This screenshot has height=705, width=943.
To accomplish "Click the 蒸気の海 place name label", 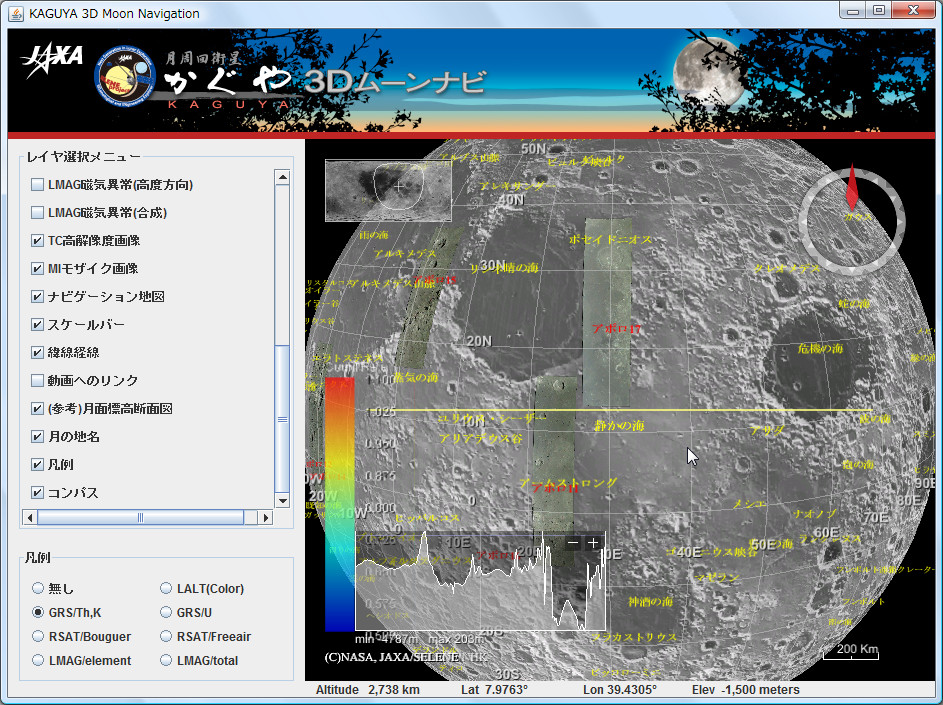I will (416, 377).
